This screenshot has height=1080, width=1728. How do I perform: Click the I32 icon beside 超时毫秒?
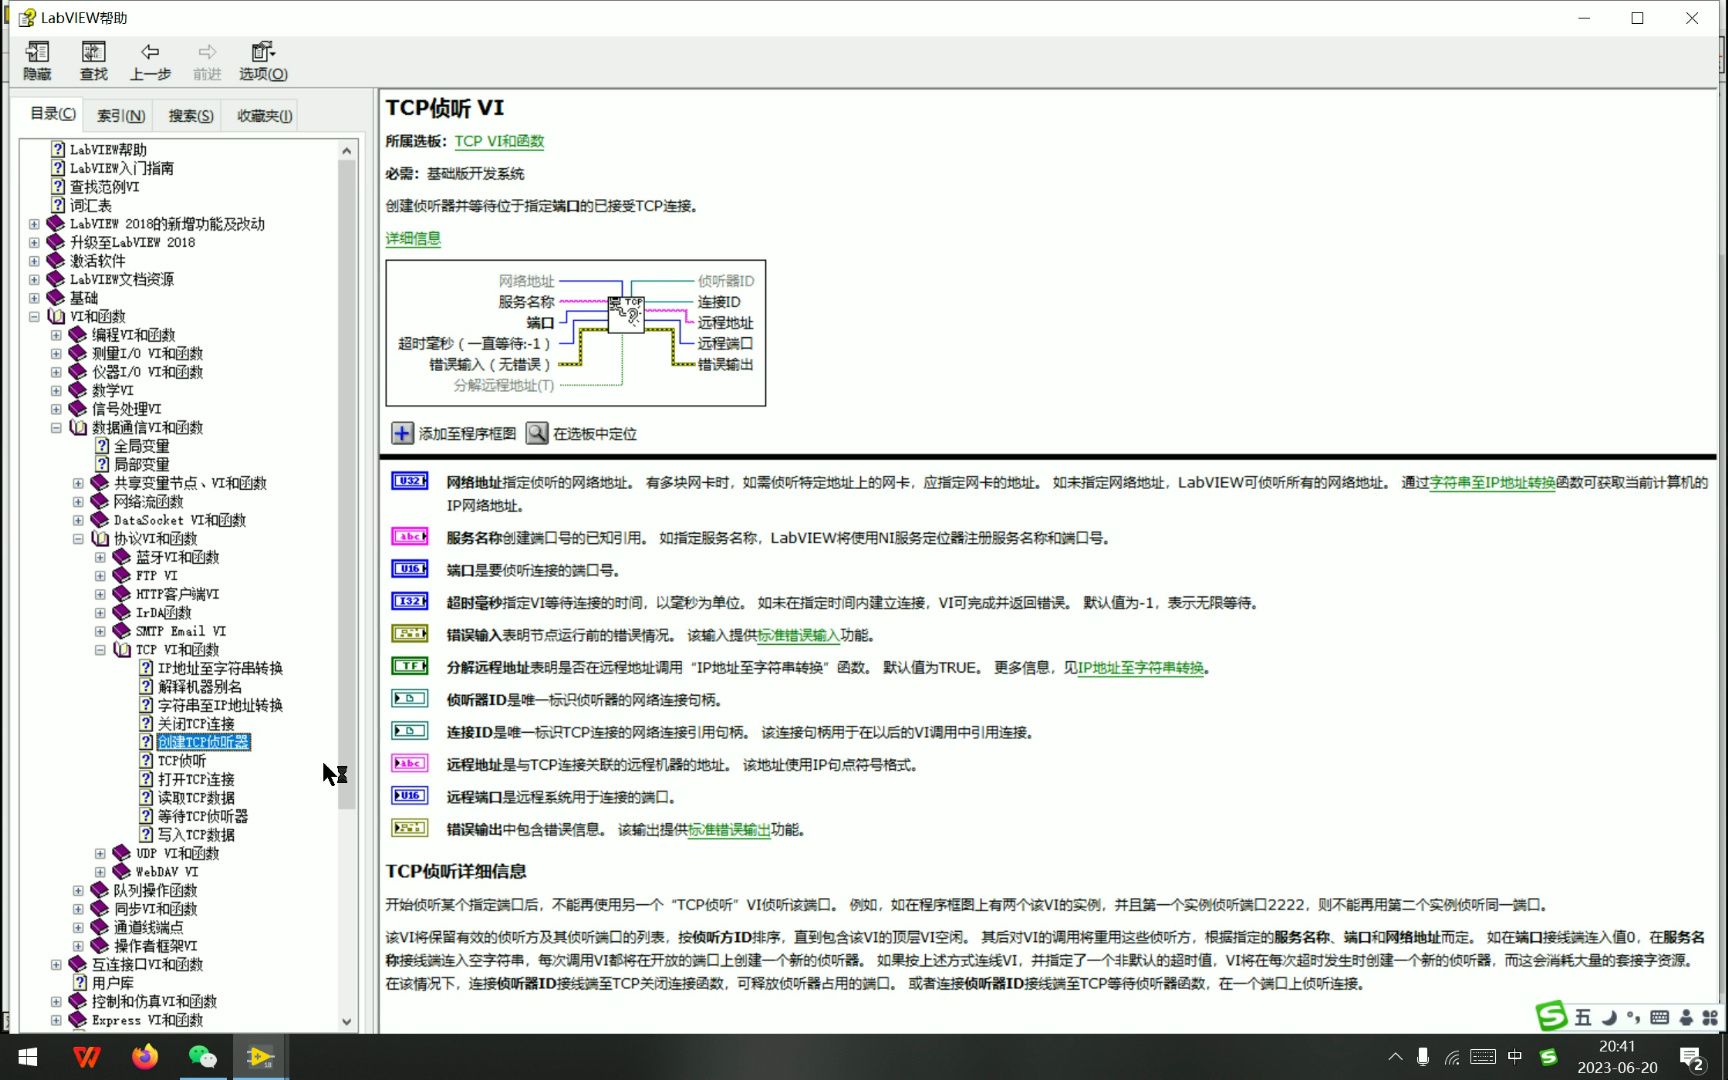(x=409, y=602)
